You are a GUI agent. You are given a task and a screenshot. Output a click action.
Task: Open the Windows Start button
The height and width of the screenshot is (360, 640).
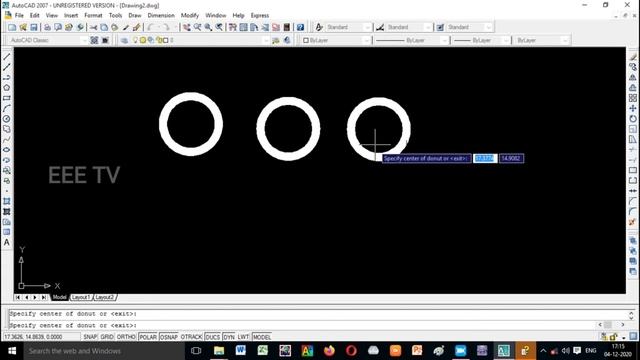tap(12, 351)
